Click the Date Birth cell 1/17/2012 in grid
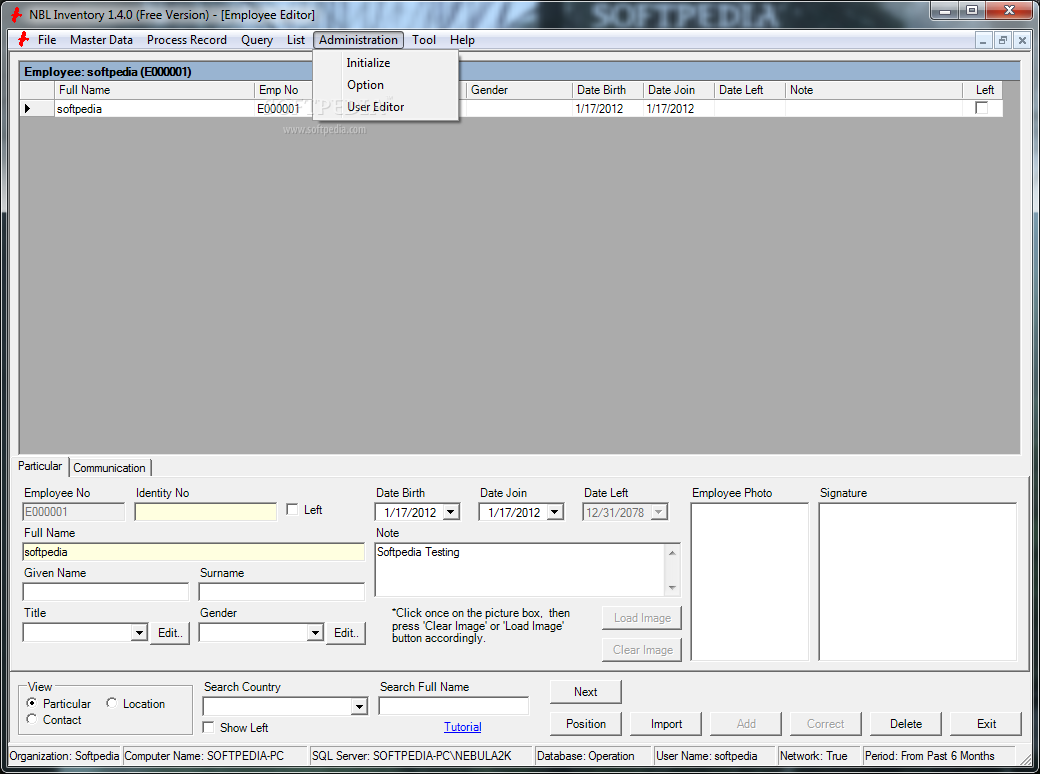Image resolution: width=1040 pixels, height=774 pixels. tap(608, 109)
